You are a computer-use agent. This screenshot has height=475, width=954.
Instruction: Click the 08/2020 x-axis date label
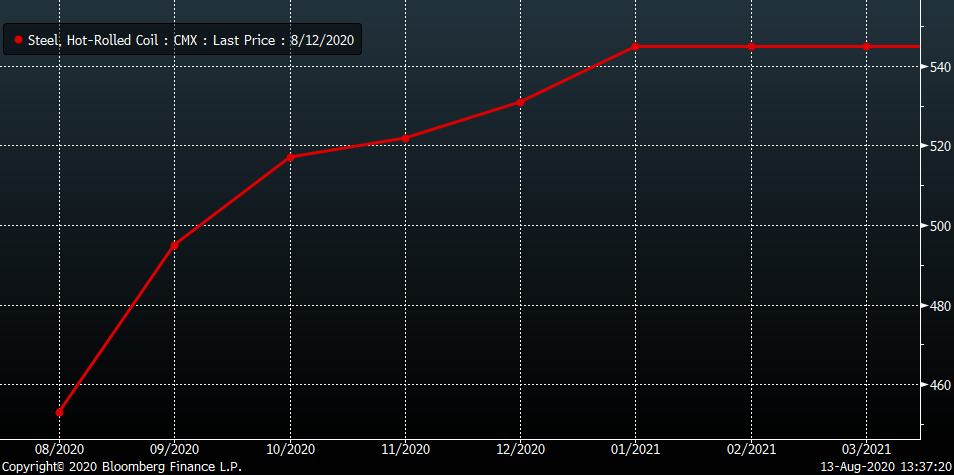pyautogui.click(x=60, y=449)
